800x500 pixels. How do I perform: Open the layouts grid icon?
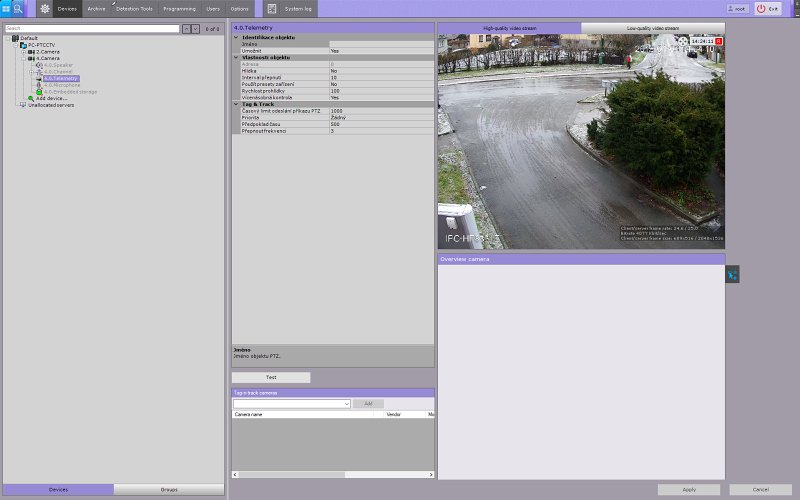(6, 8)
